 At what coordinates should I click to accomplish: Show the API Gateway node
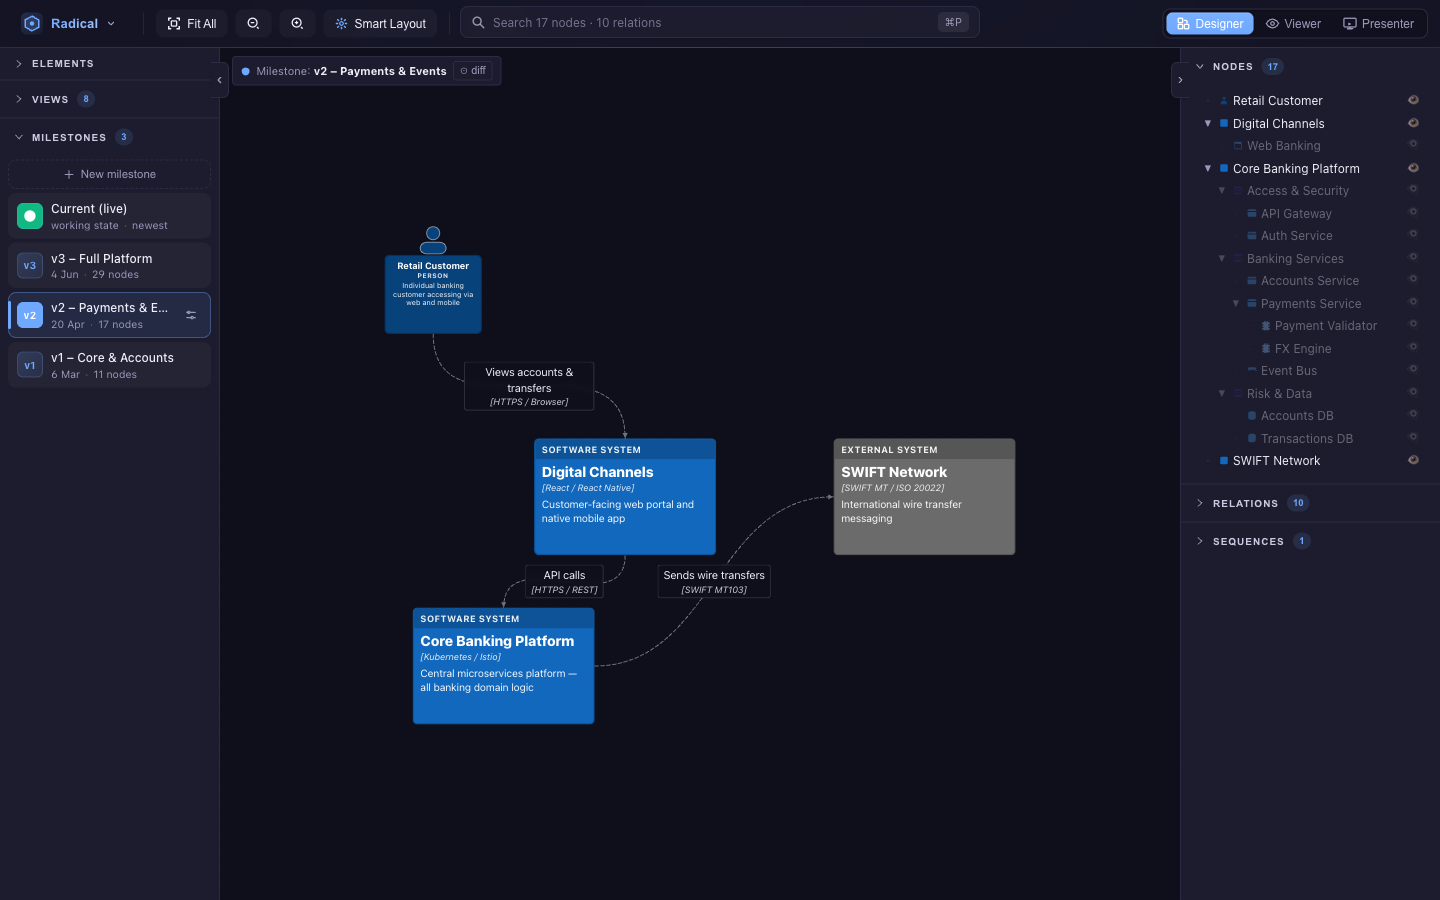click(1413, 212)
